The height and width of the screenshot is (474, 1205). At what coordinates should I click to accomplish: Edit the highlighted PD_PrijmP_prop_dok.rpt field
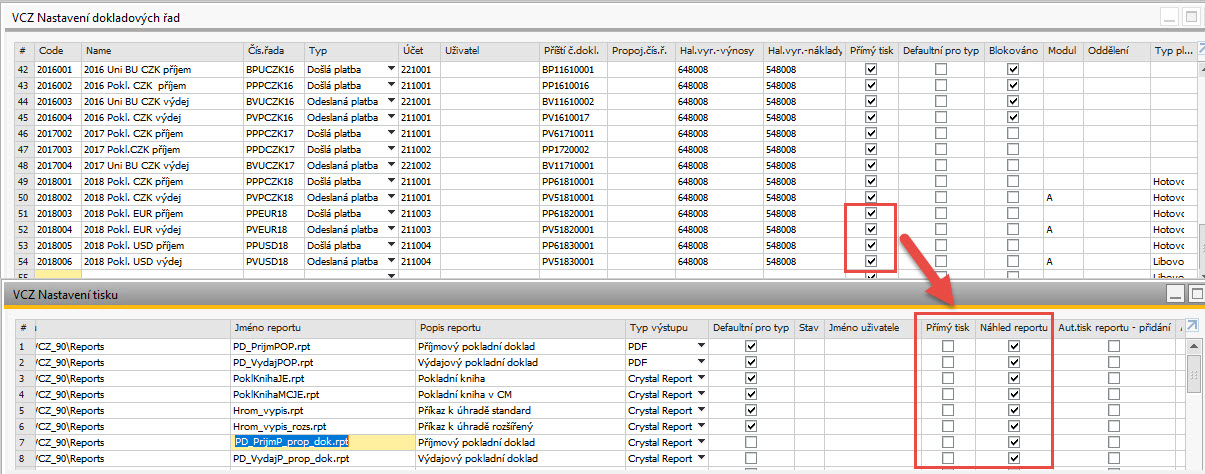tap(322, 442)
